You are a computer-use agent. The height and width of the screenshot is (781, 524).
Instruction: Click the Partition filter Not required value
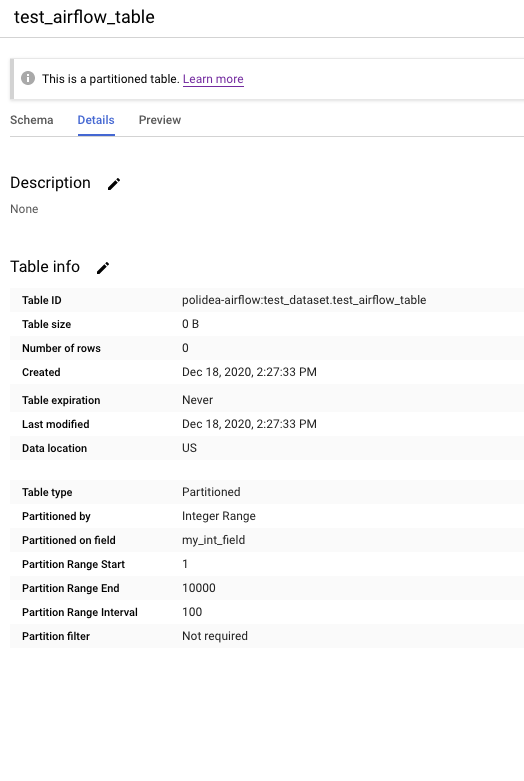pos(215,636)
